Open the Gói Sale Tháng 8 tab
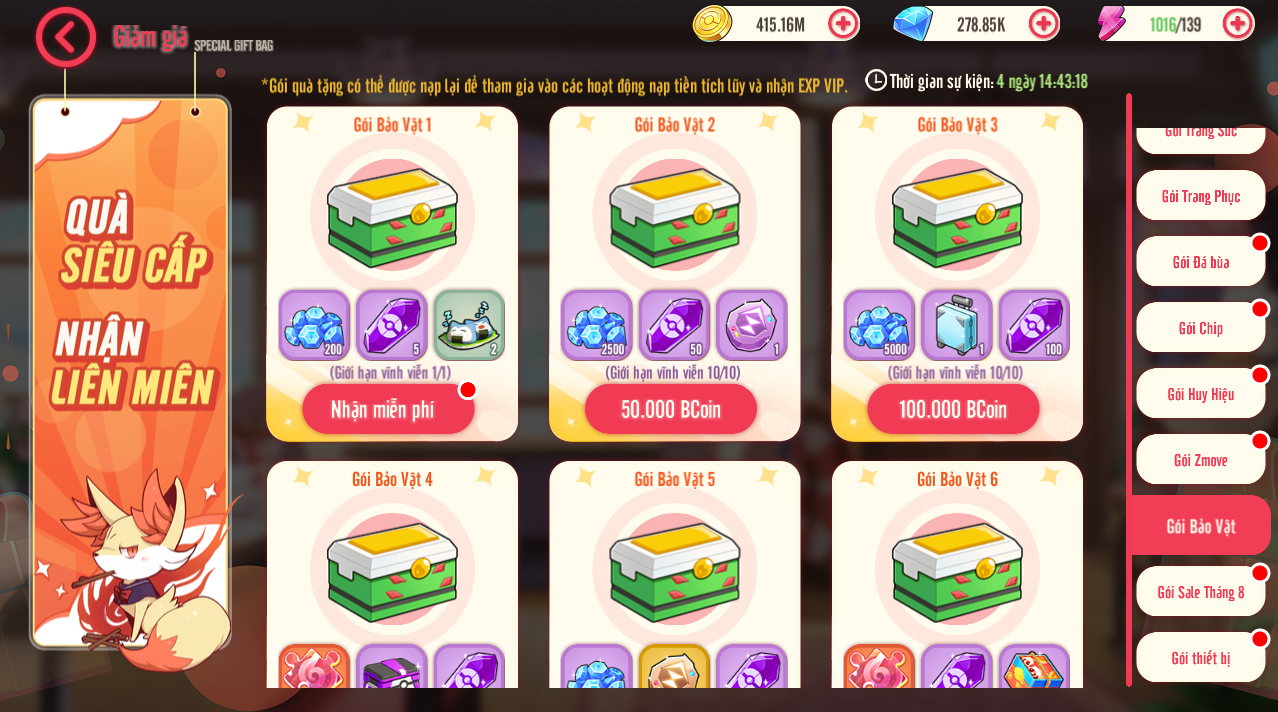Viewport: 1278px width, 712px height. coord(1201,592)
